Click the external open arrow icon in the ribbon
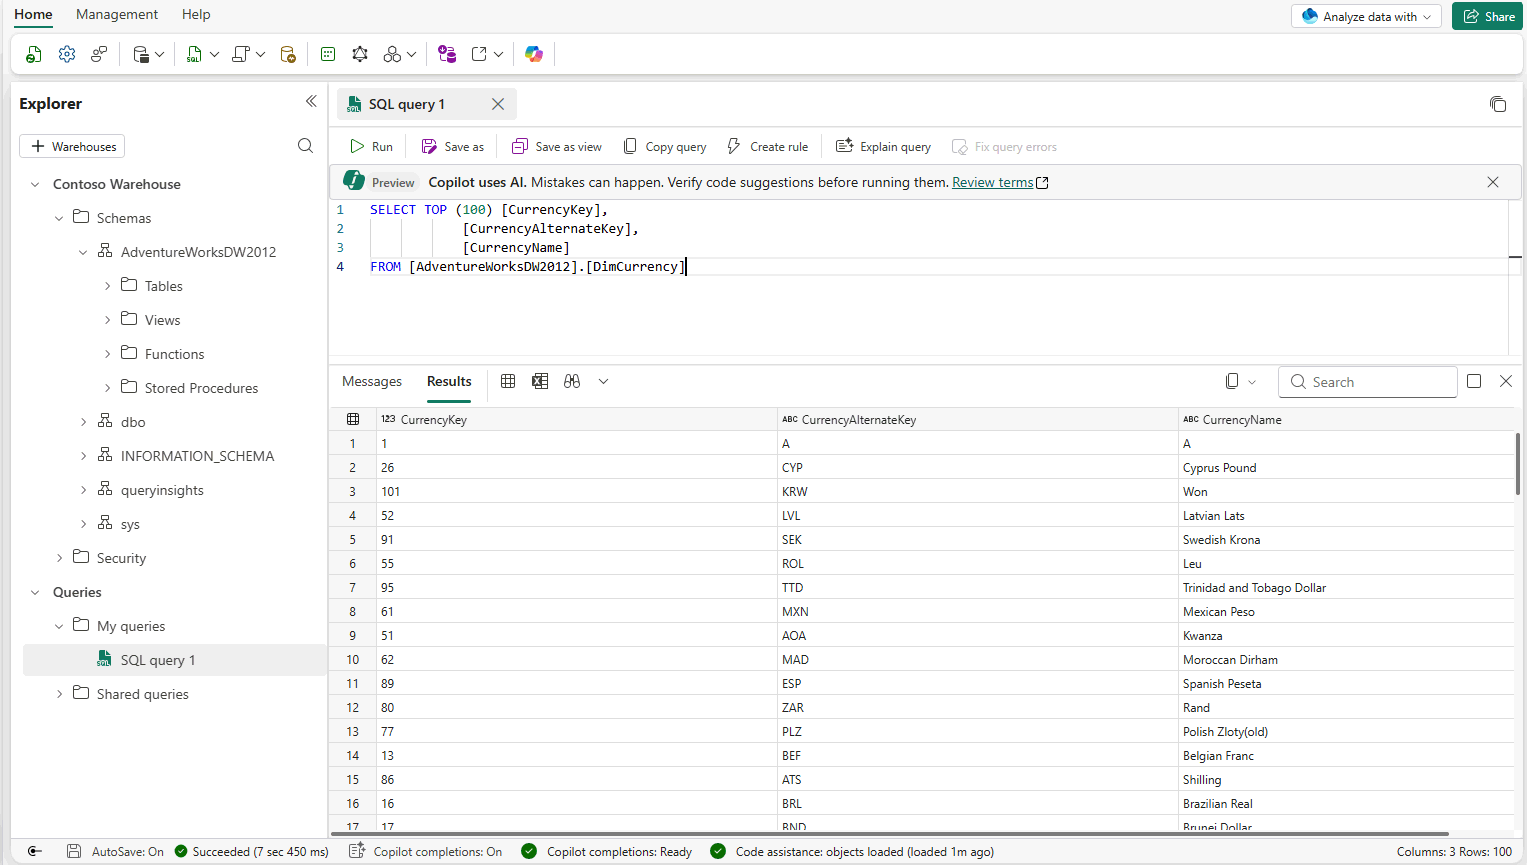Image resolution: width=1527 pixels, height=865 pixels. coord(480,55)
